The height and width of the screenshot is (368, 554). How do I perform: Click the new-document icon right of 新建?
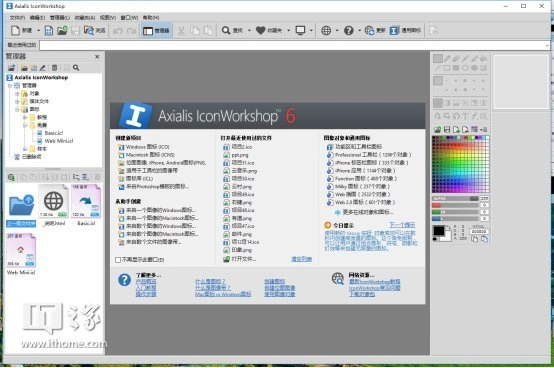click(49, 31)
